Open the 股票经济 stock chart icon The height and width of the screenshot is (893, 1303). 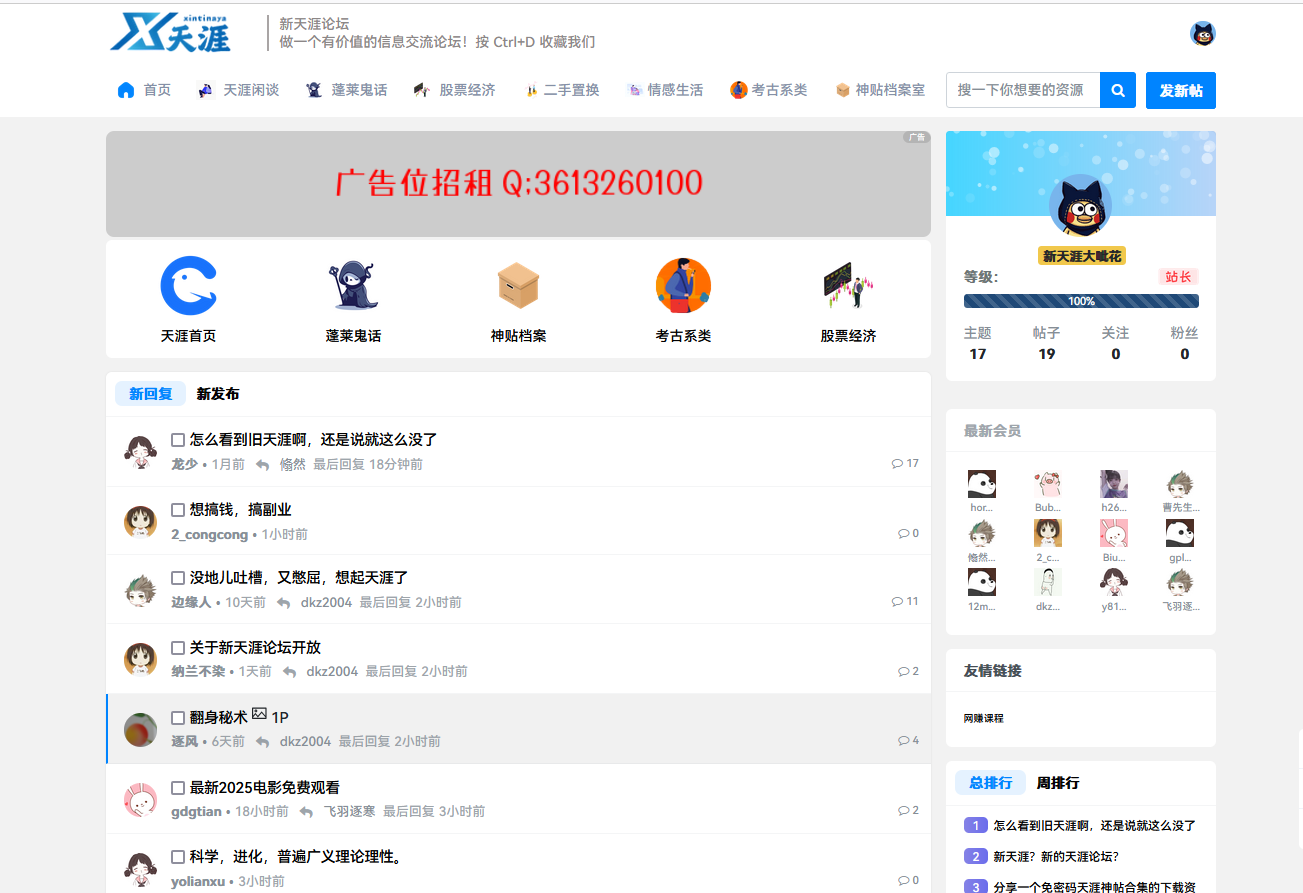(847, 285)
